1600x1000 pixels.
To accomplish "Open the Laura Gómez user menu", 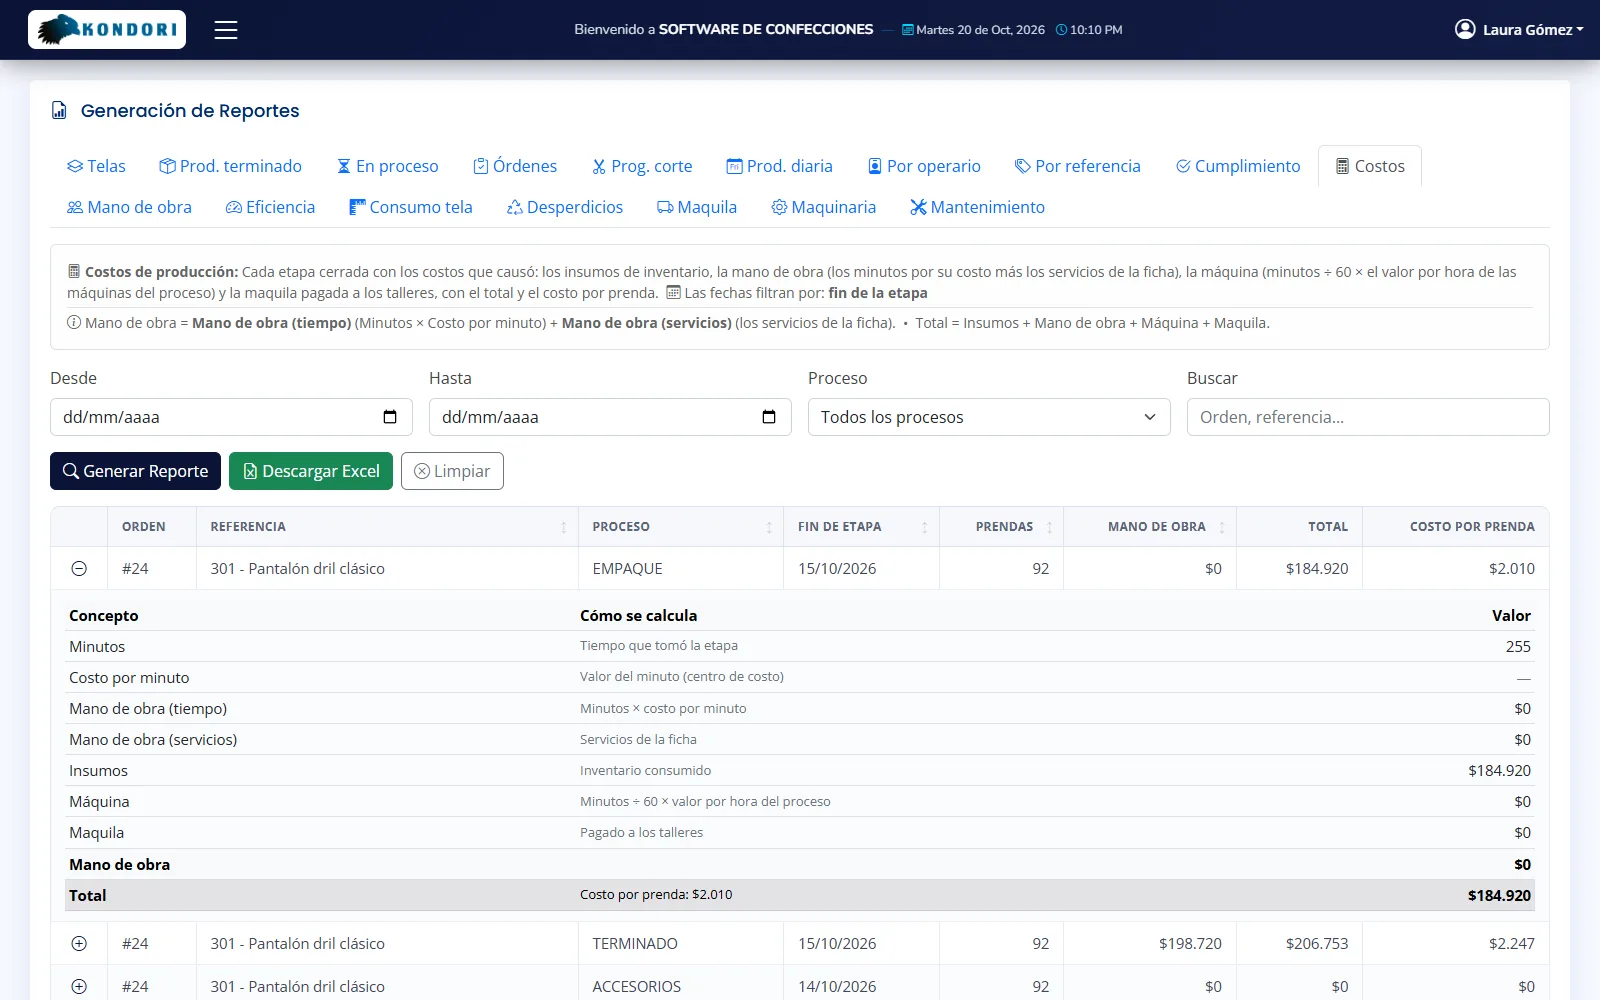I will (x=1519, y=30).
